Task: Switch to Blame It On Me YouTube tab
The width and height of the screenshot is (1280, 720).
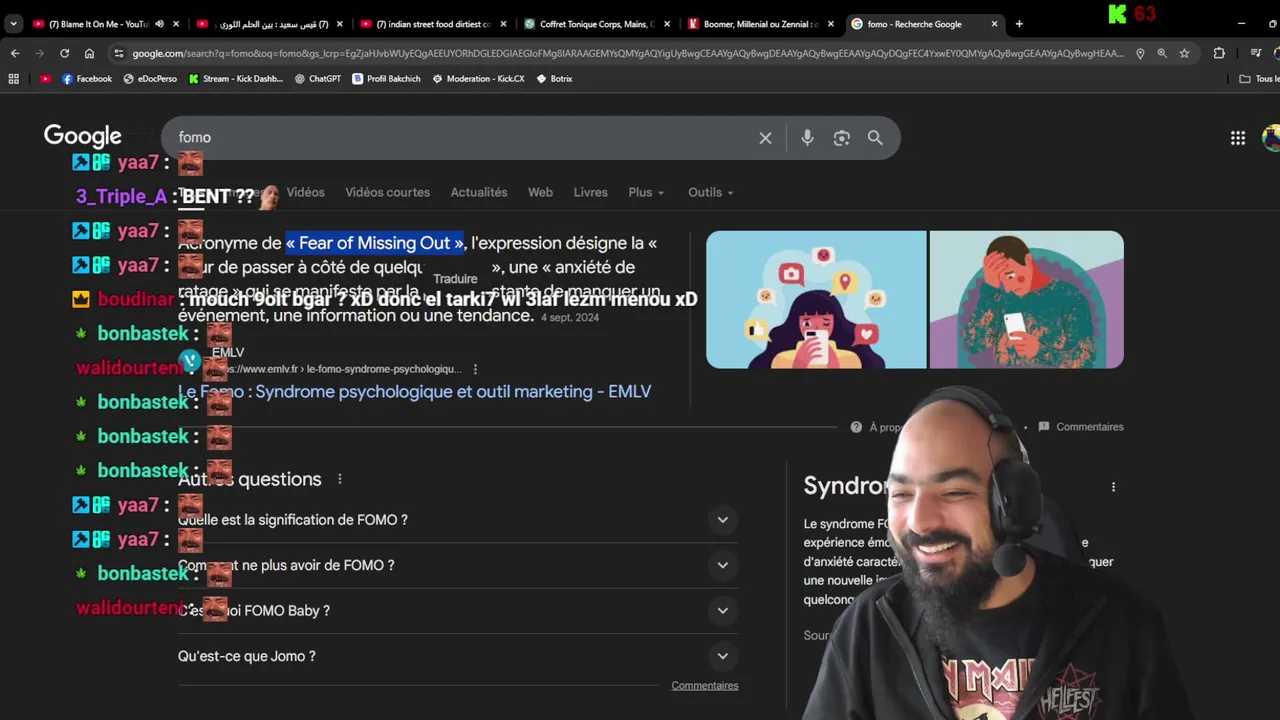Action: [96, 24]
